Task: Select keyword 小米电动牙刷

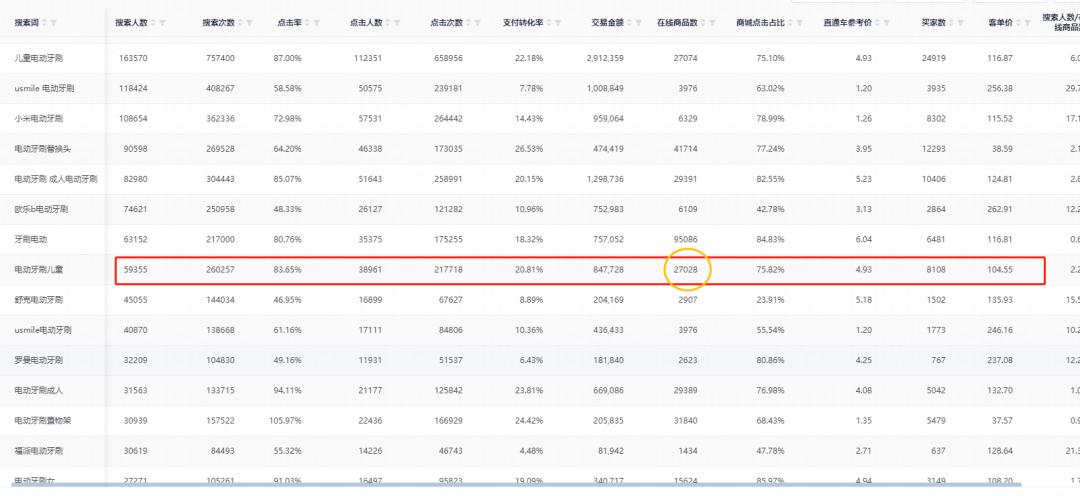Action: pyautogui.click(x=39, y=118)
